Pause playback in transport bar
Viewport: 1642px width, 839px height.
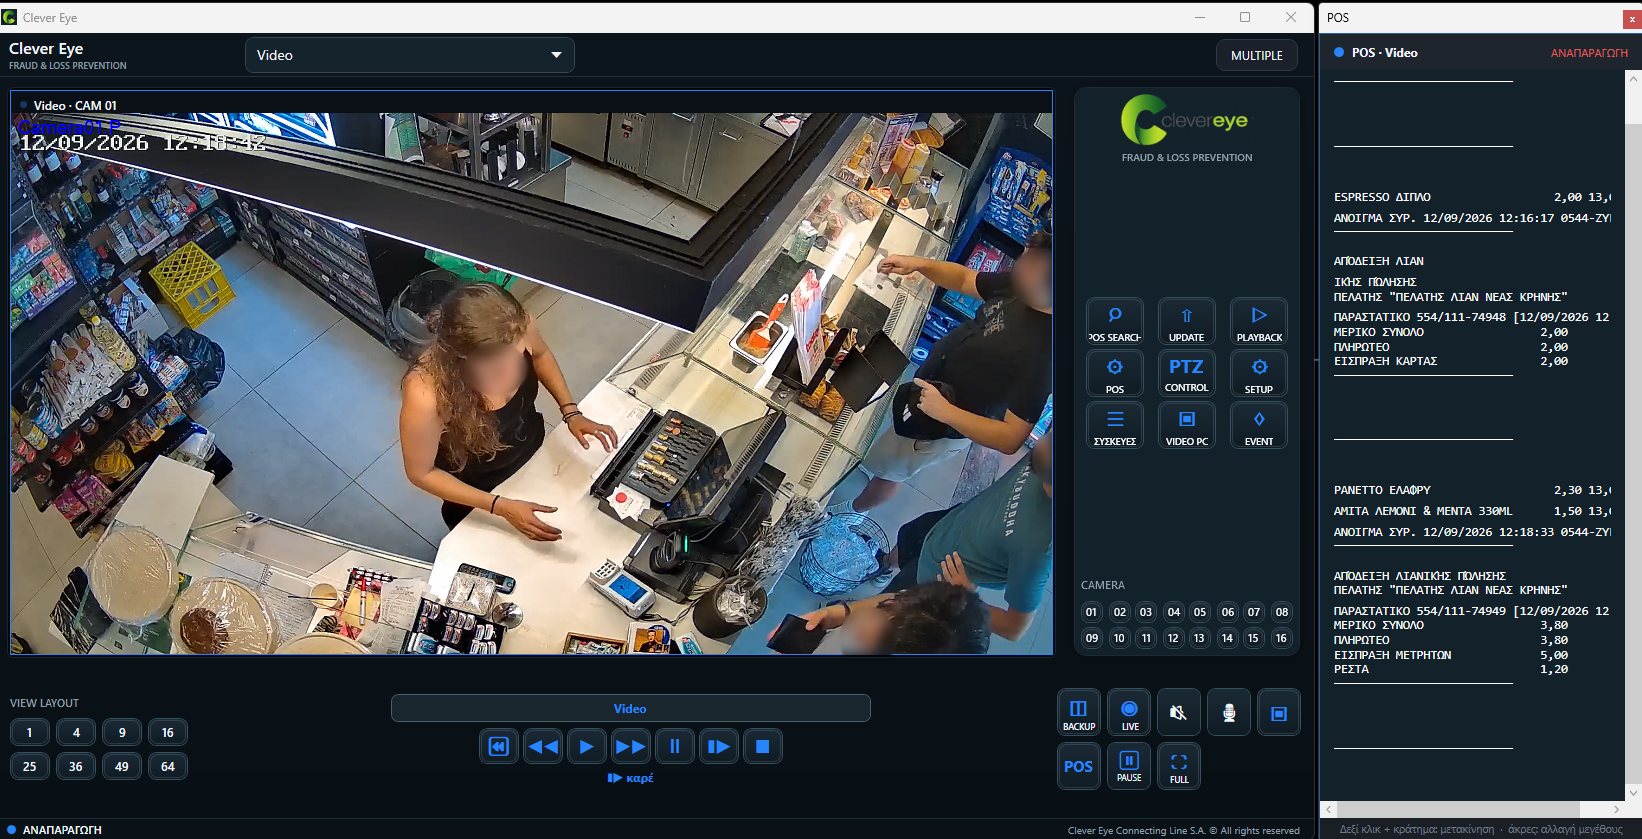[675, 746]
